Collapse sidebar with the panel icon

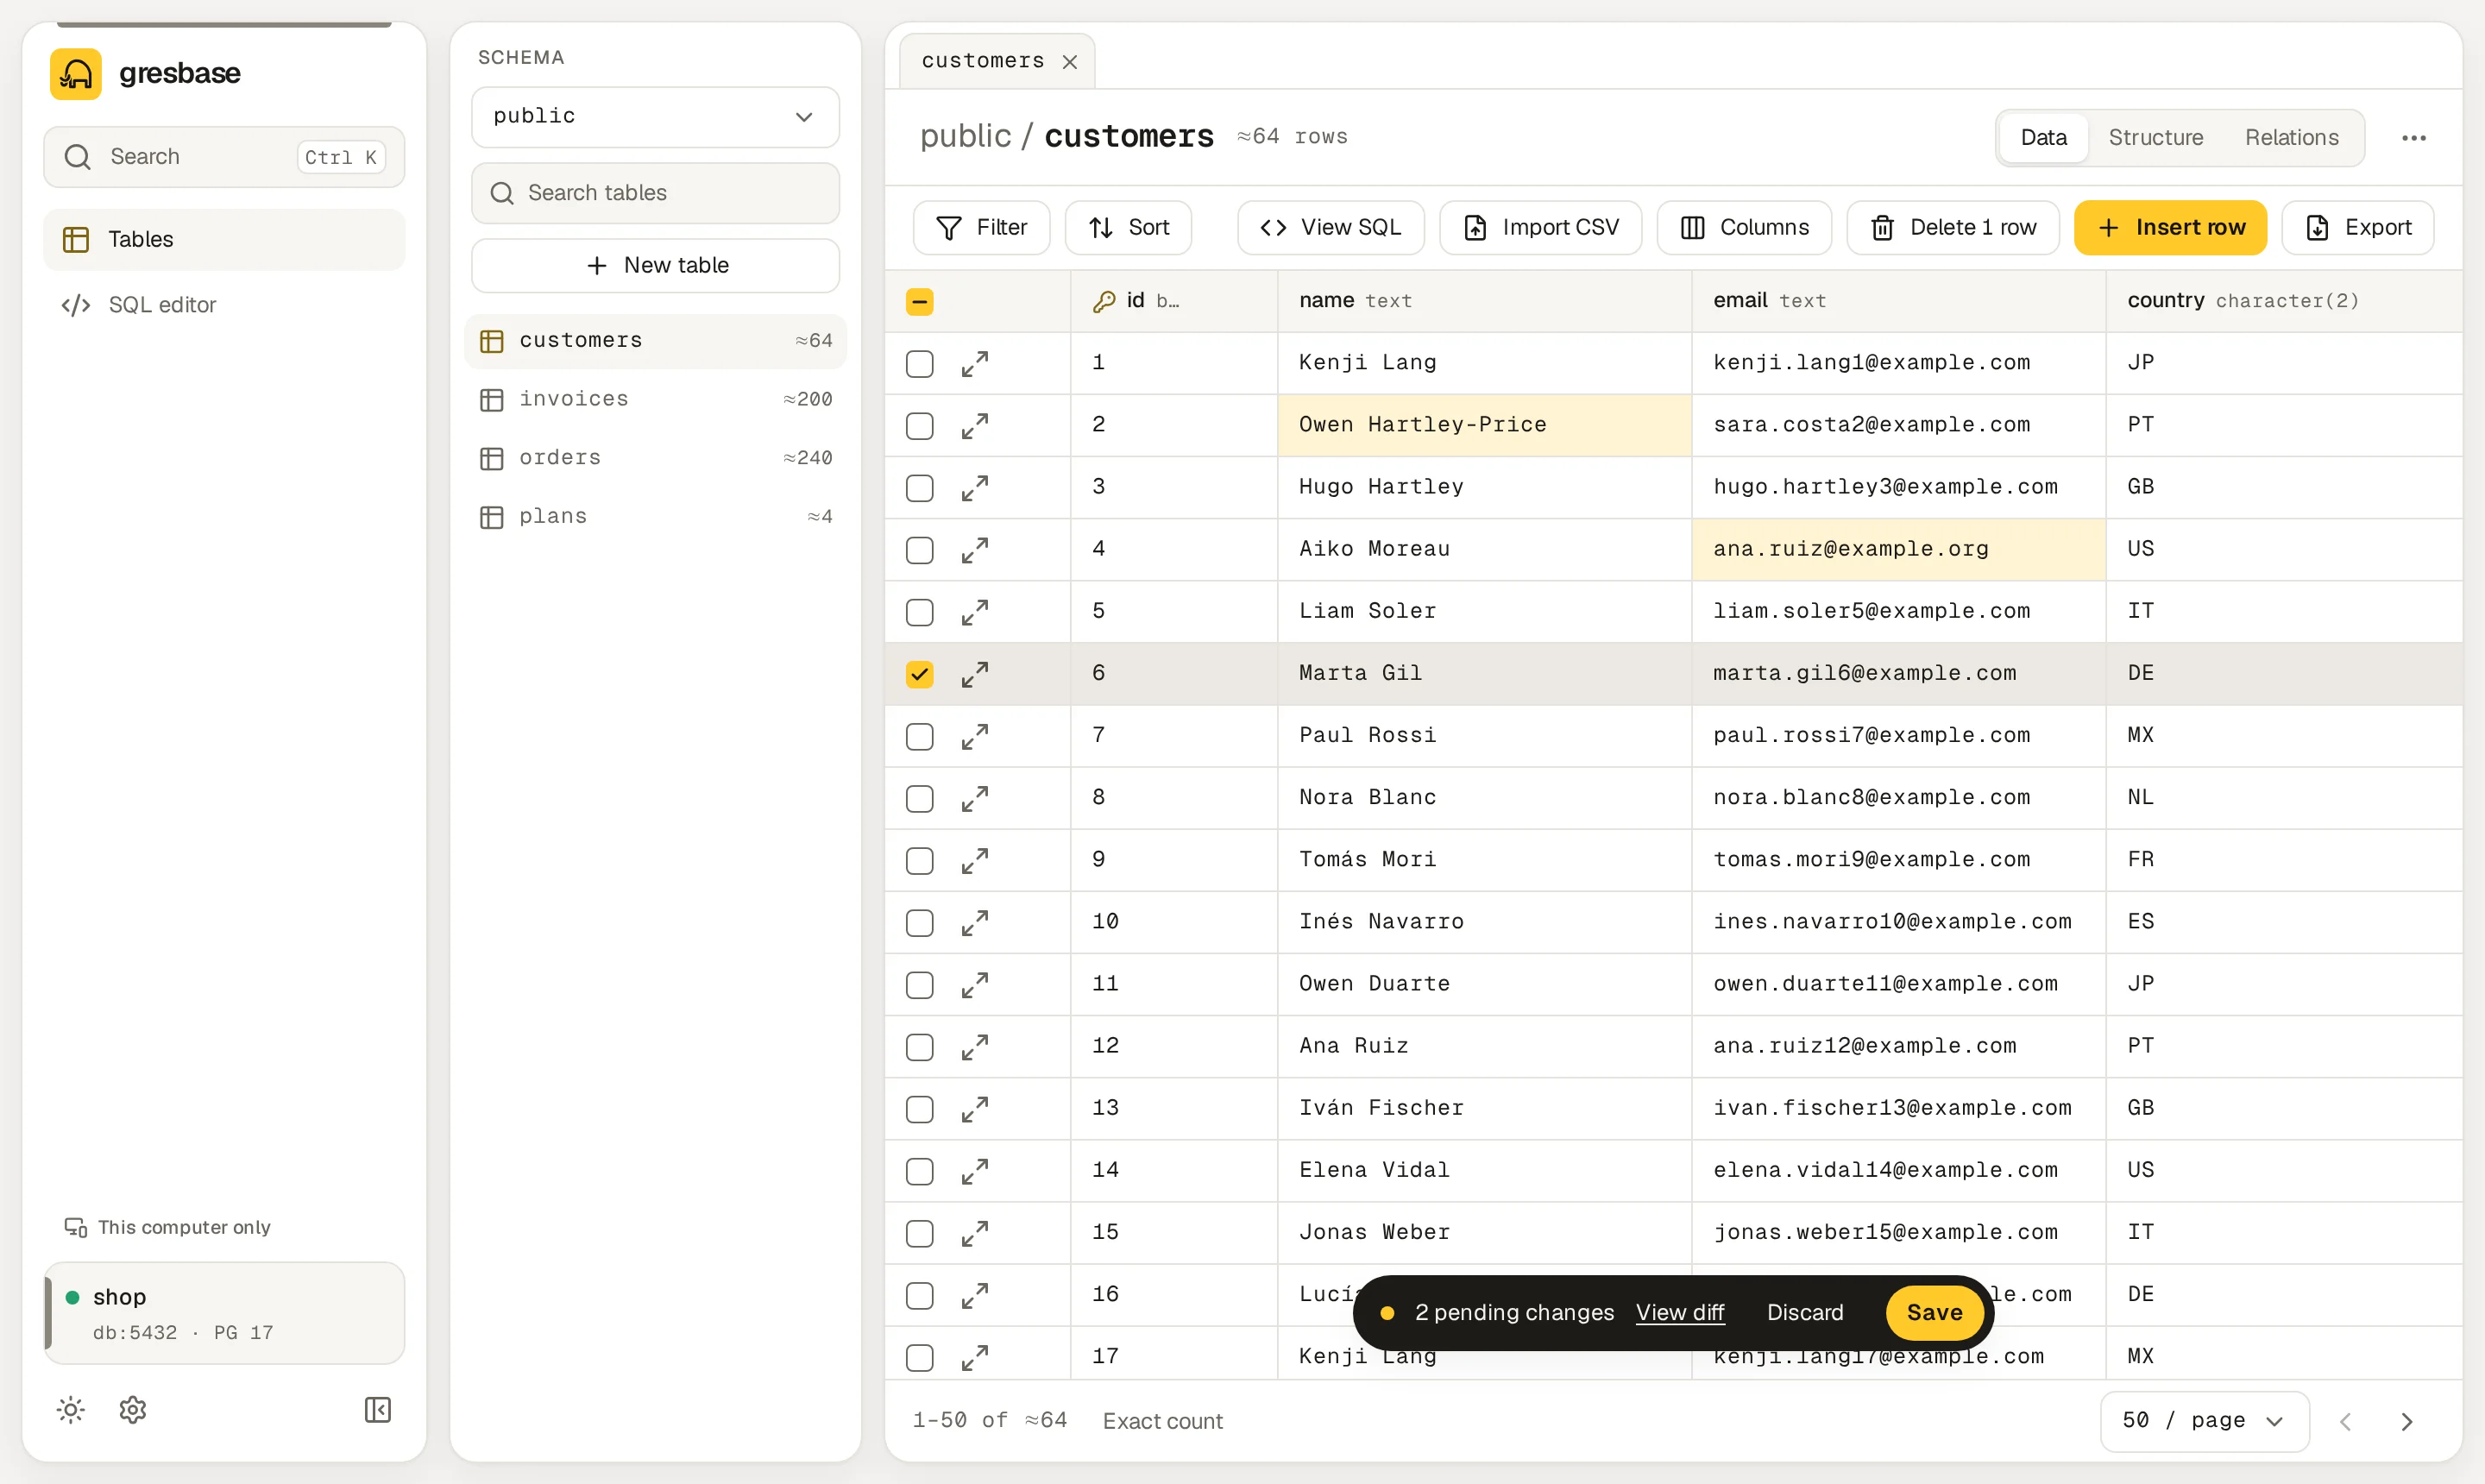(x=378, y=1410)
